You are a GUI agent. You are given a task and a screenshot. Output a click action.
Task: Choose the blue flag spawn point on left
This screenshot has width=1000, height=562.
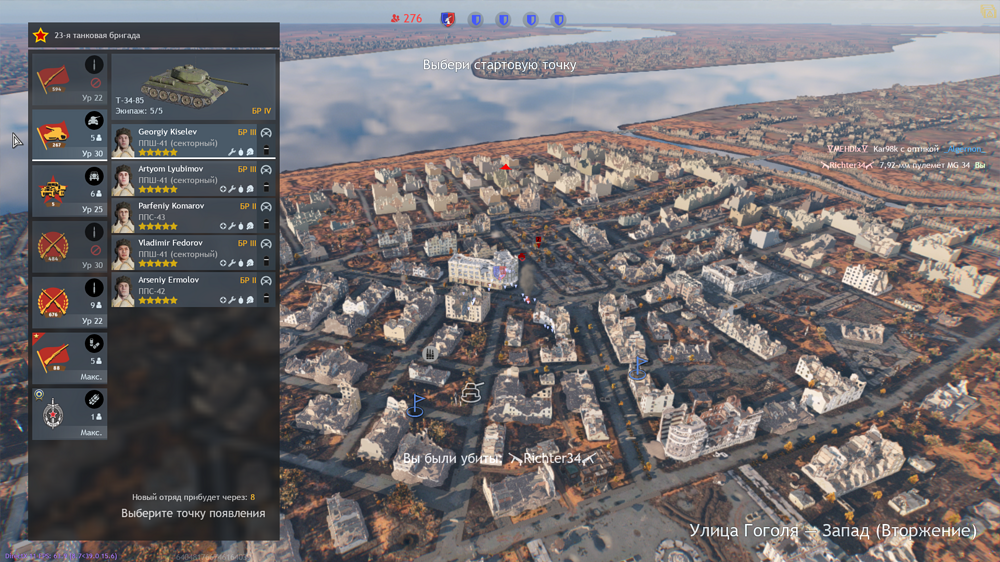pyautogui.click(x=416, y=404)
